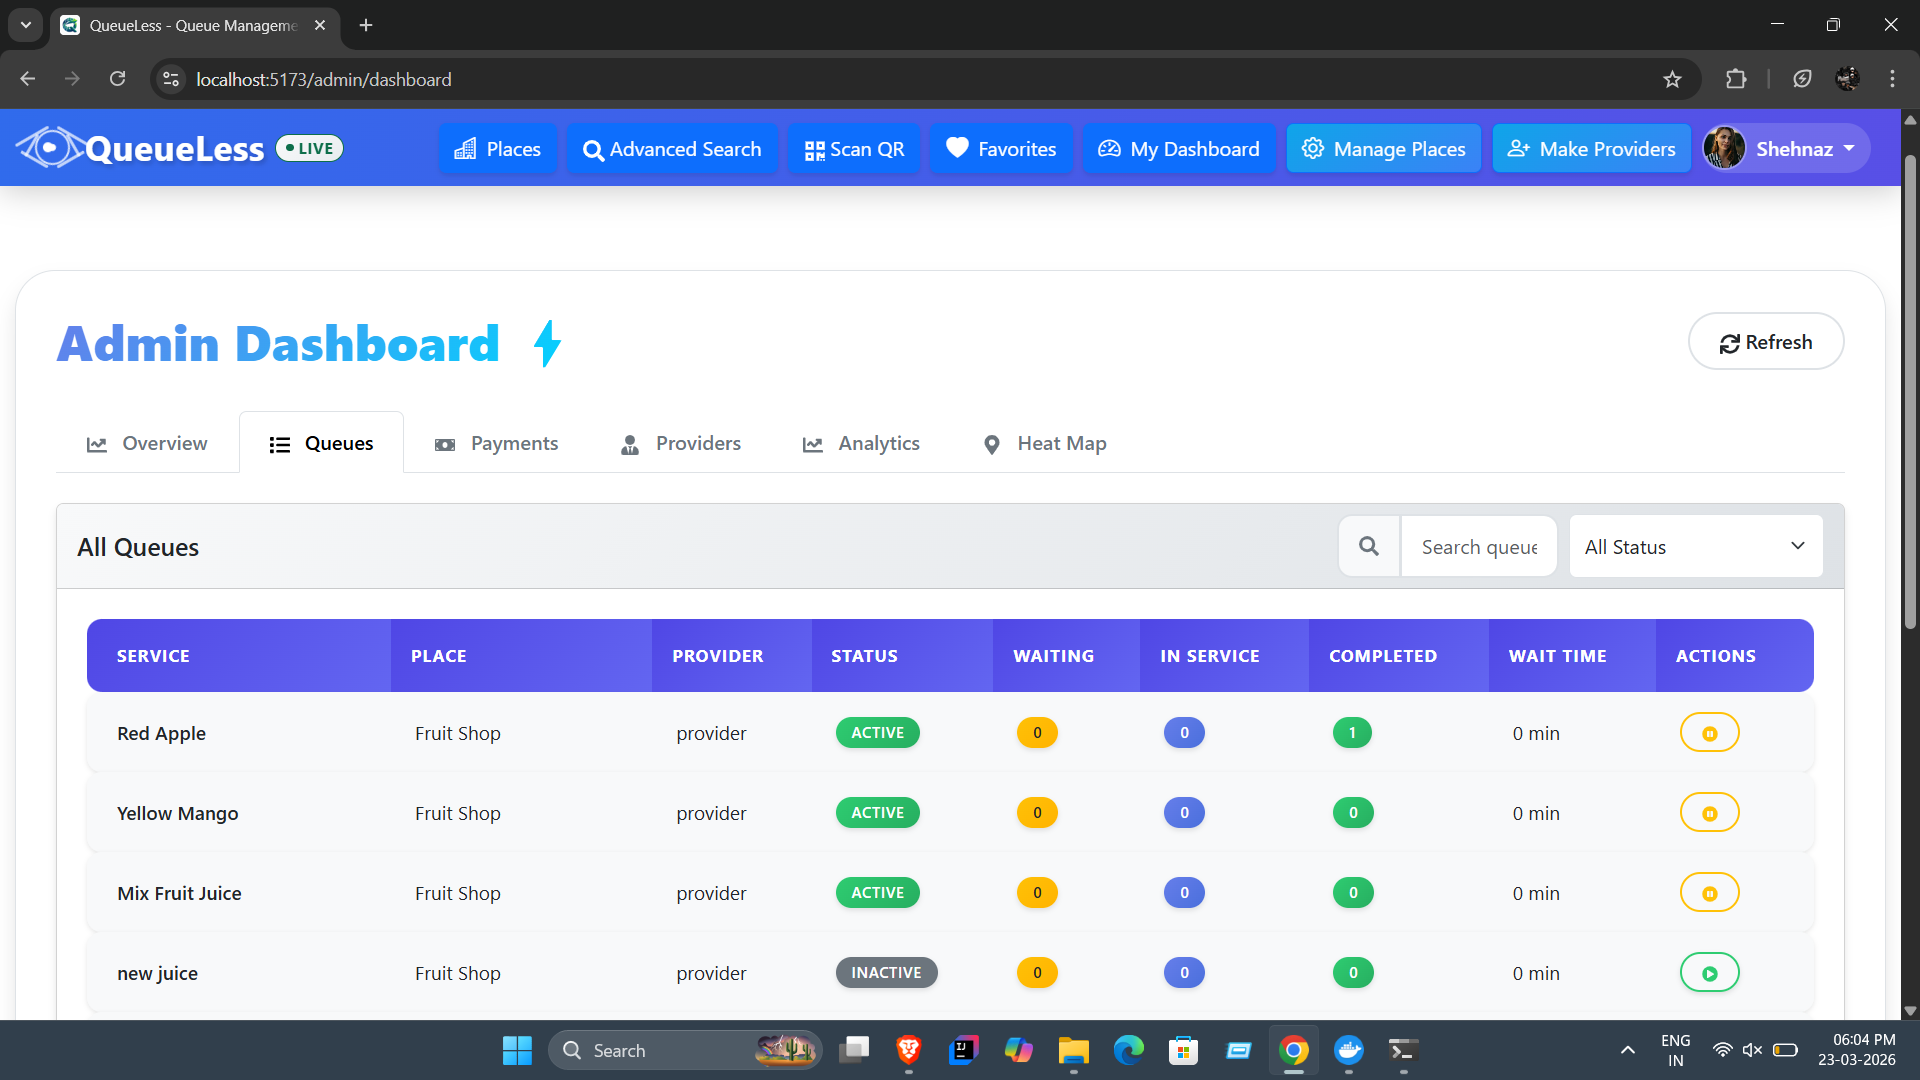Viewport: 1920px width, 1080px height.
Task: Open the Providers tab
Action: coord(680,443)
